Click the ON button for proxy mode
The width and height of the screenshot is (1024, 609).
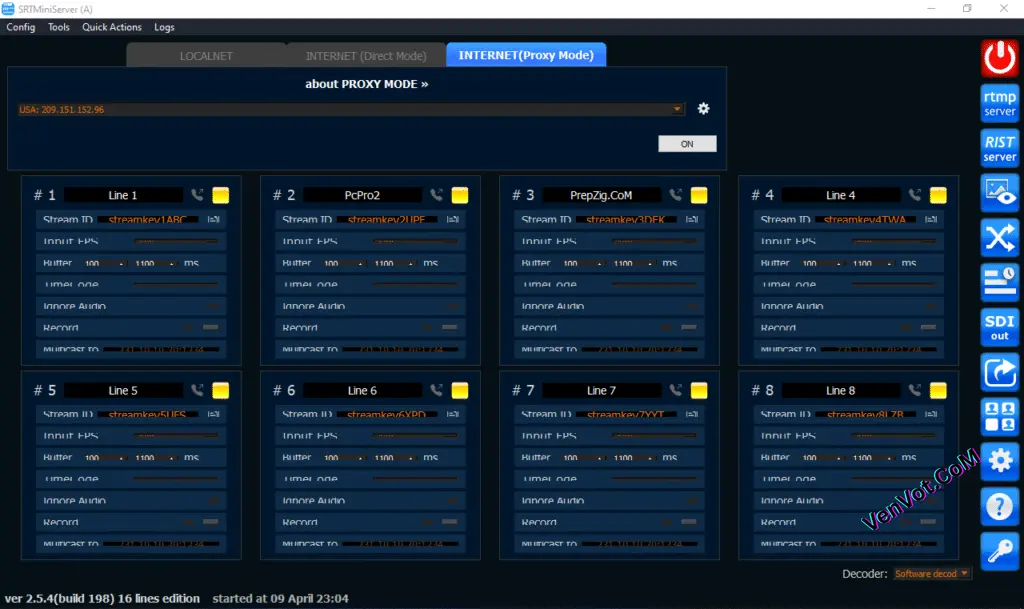click(687, 143)
